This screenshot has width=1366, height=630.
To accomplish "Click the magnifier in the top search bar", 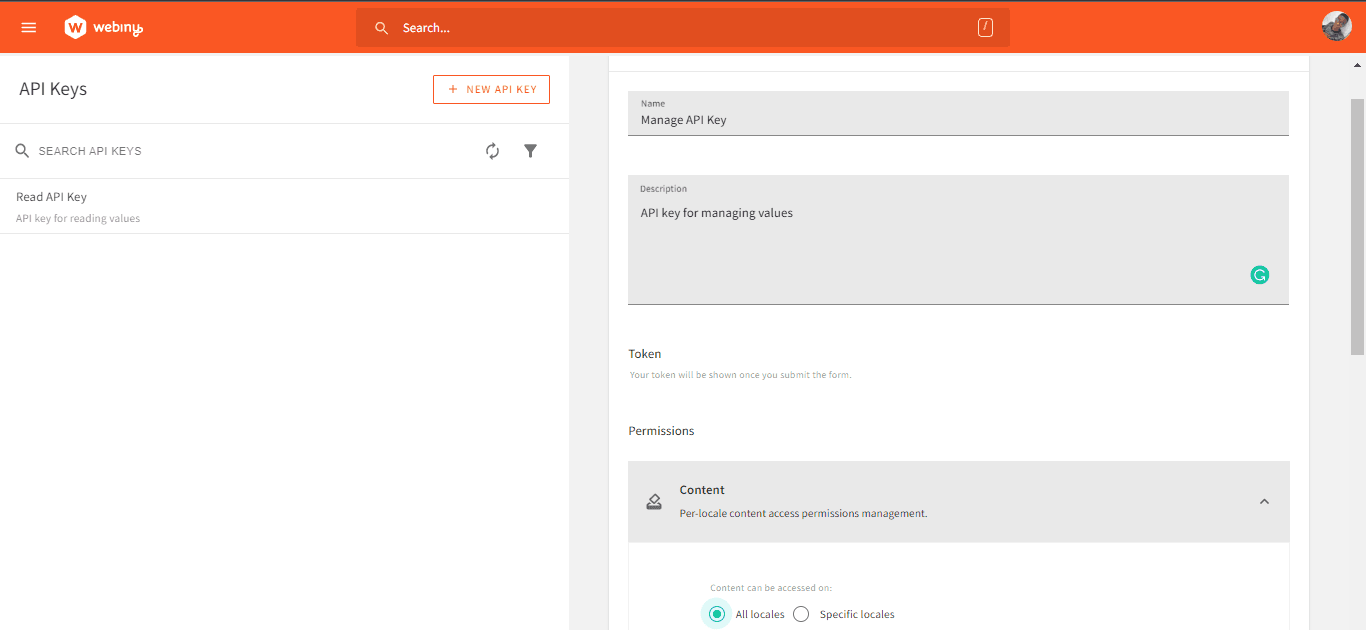I will (381, 27).
